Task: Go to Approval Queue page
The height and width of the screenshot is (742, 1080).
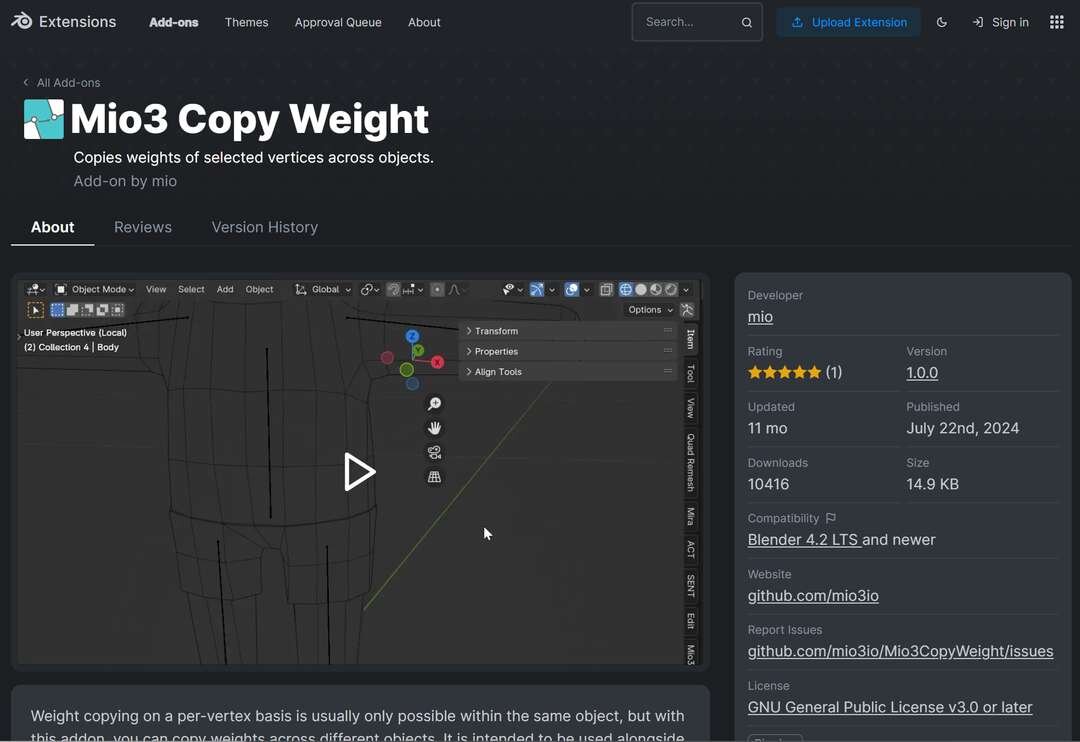Action: [338, 23]
